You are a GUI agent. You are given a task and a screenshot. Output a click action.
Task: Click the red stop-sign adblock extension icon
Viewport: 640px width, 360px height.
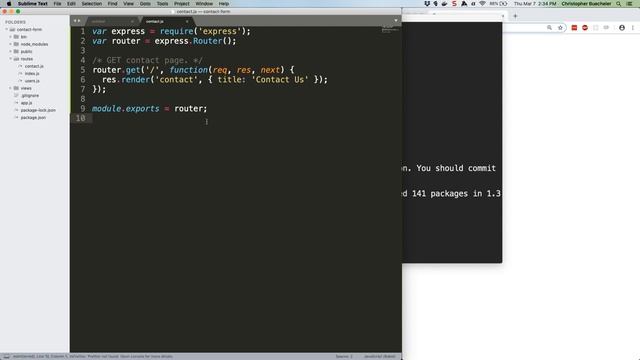pyautogui.click(x=585, y=28)
